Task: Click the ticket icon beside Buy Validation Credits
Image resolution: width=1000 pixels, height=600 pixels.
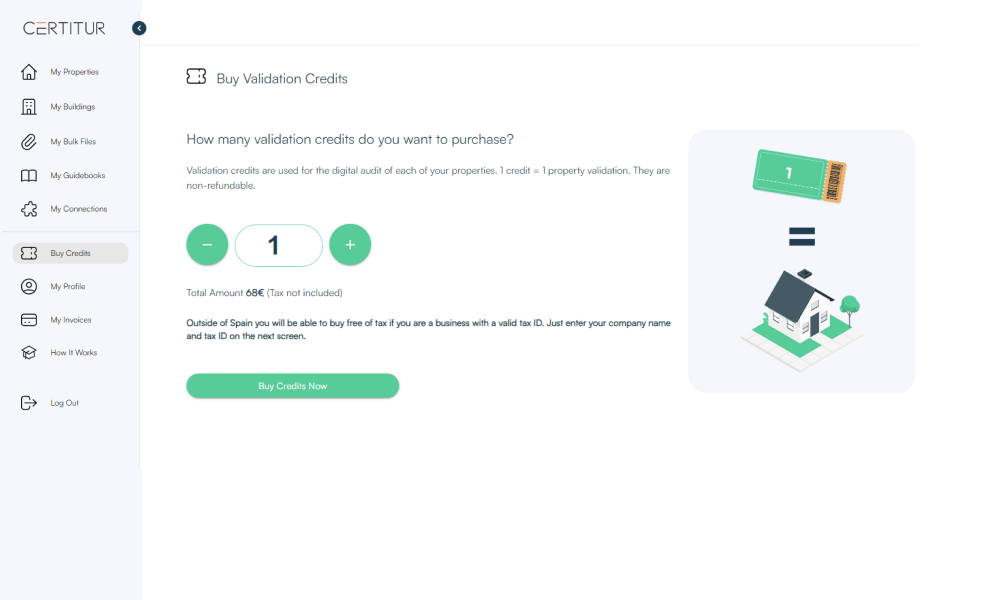Action: (x=196, y=77)
